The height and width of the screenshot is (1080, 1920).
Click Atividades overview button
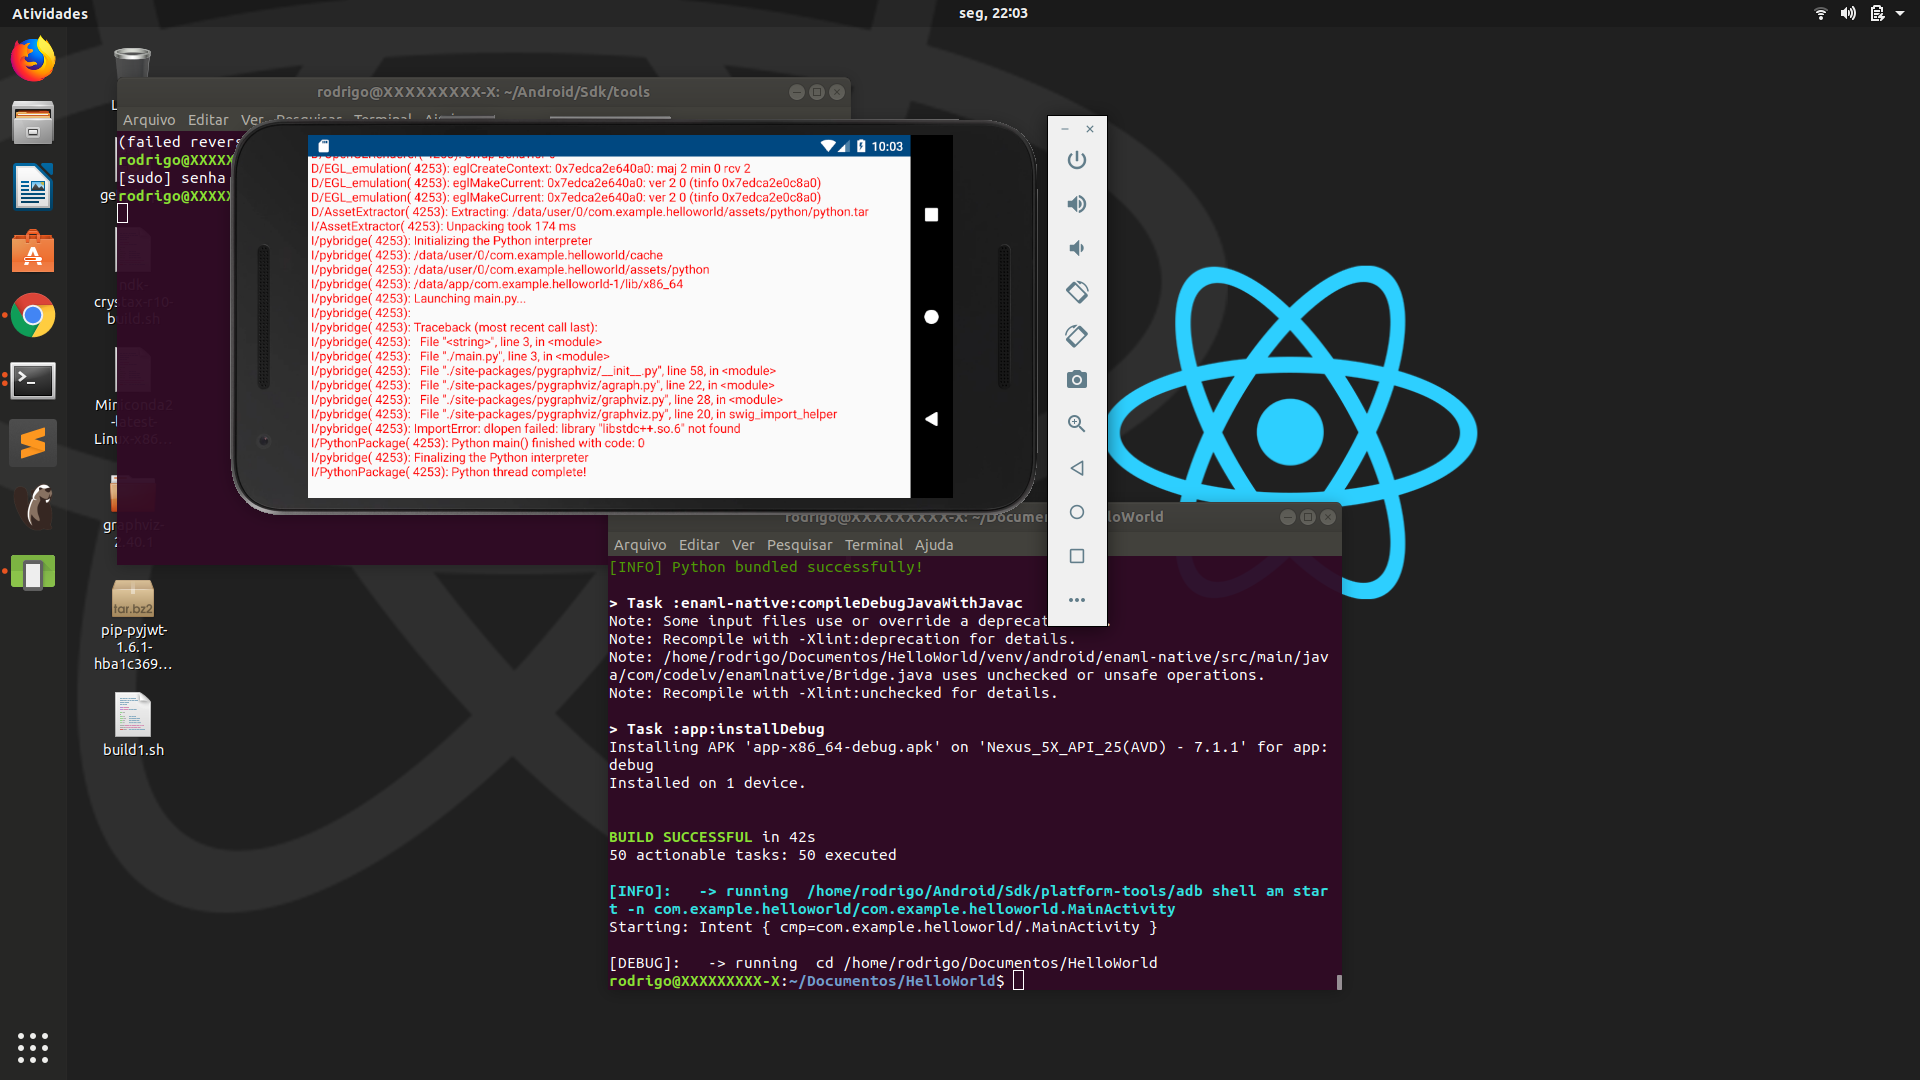point(50,13)
